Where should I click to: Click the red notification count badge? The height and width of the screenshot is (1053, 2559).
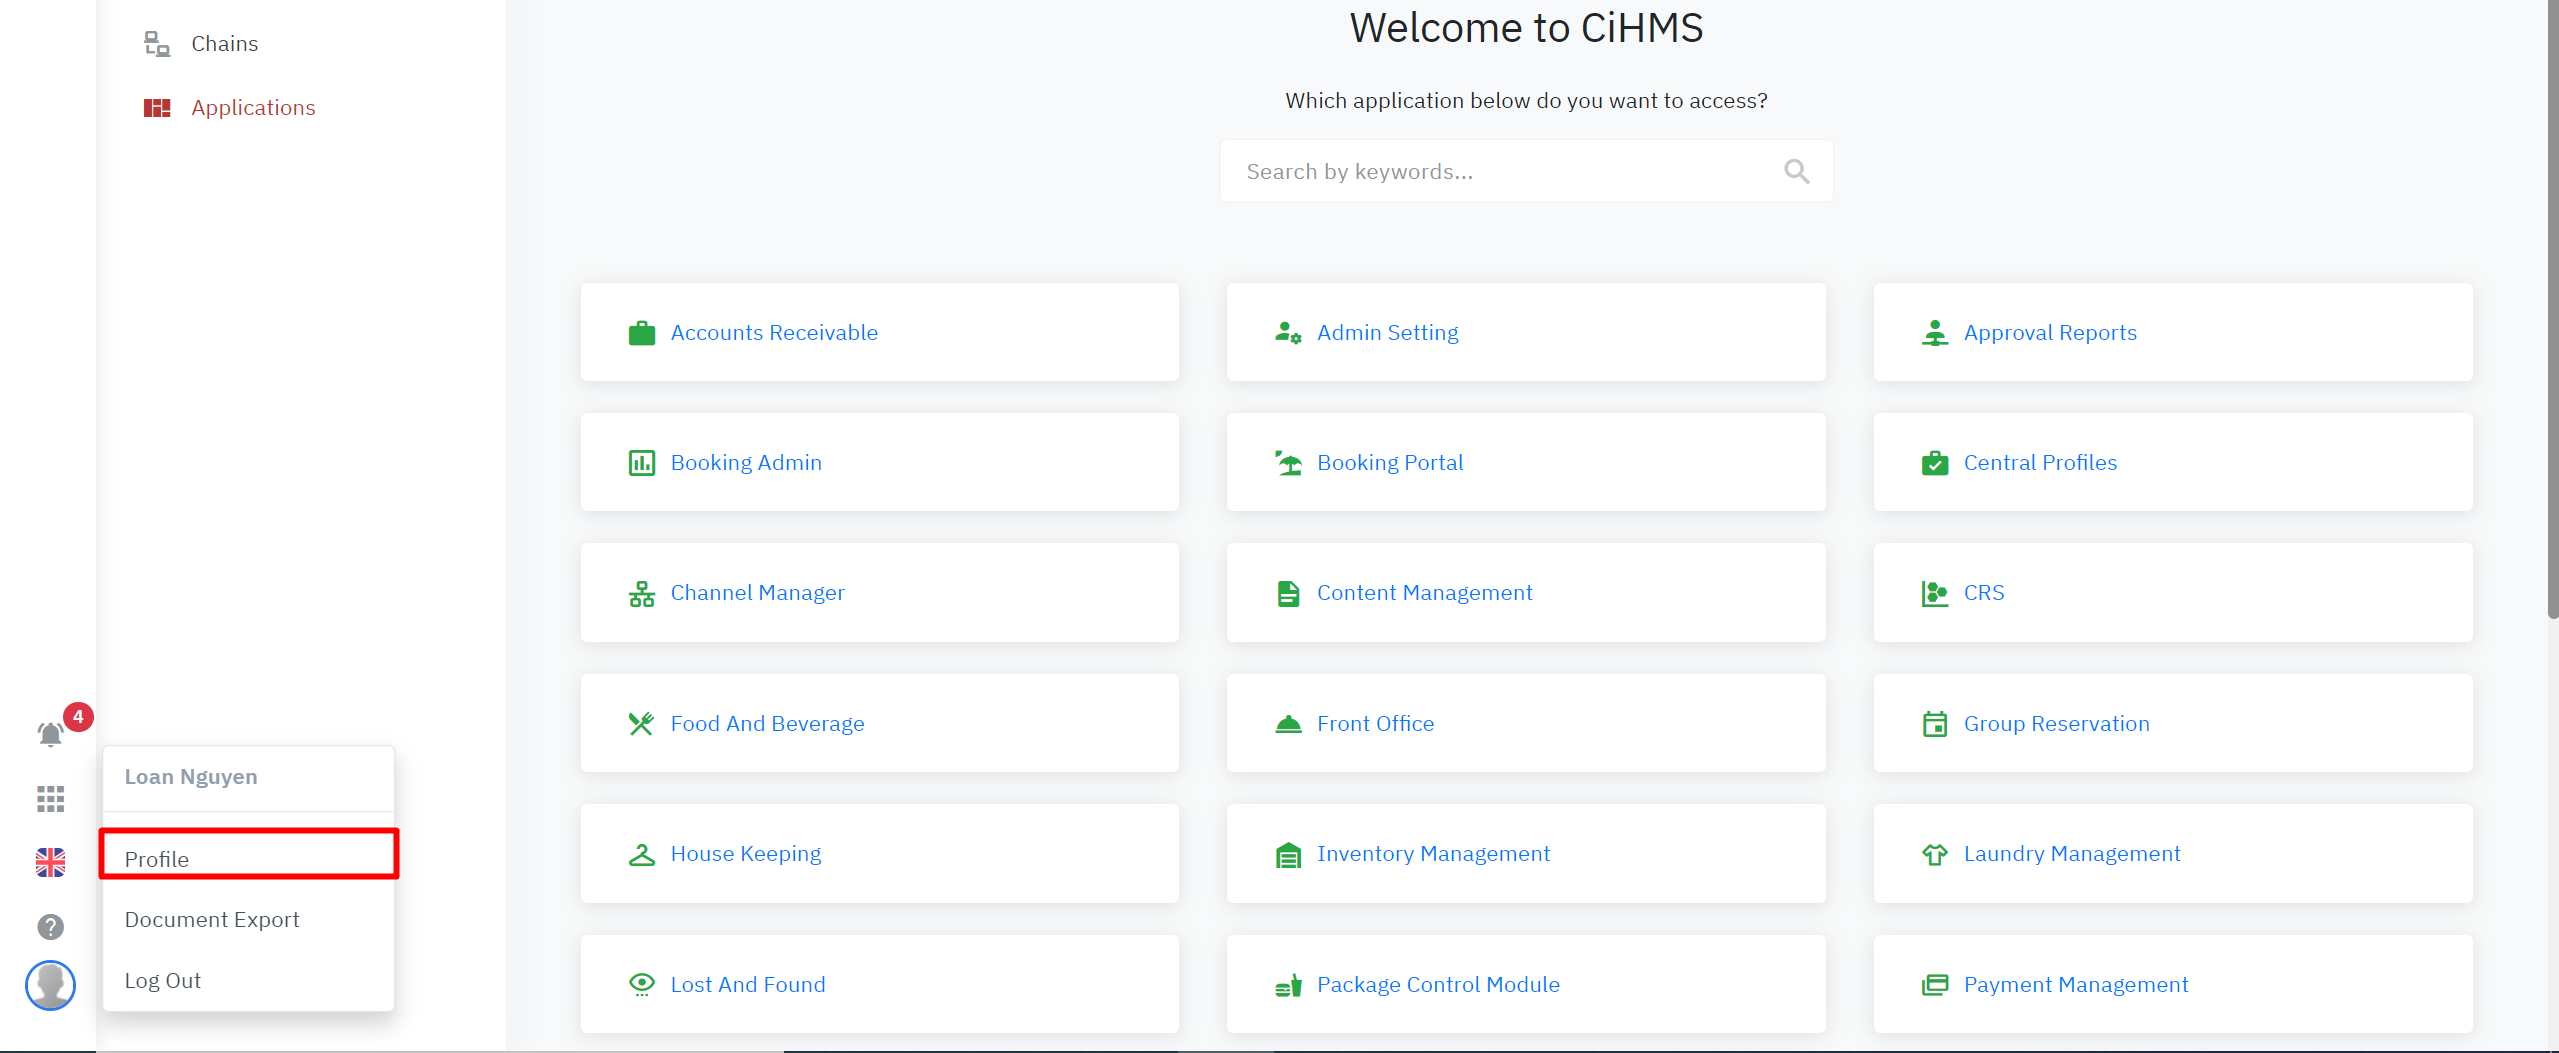point(78,717)
